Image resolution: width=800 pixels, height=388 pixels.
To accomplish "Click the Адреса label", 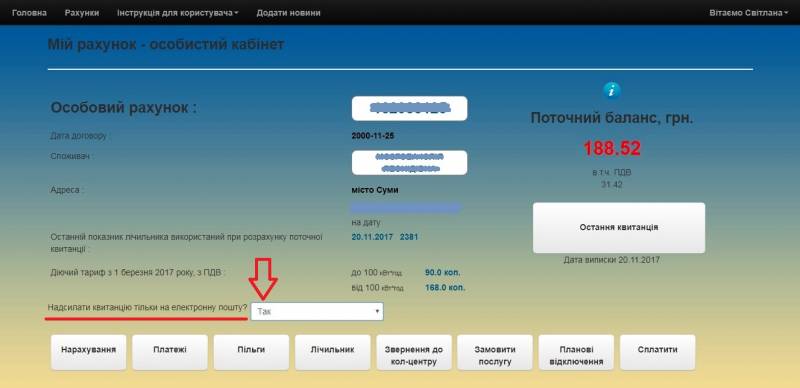I will coord(67,190).
